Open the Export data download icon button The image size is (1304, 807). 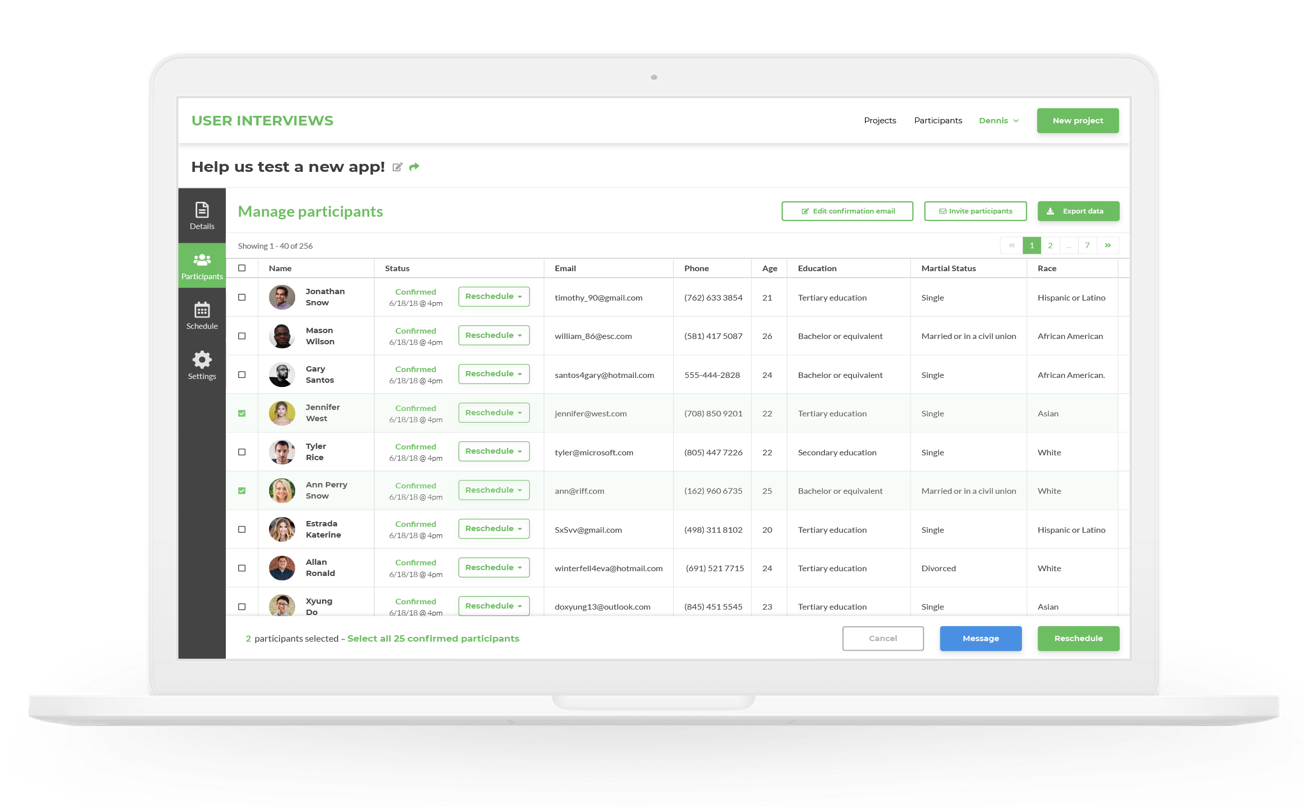(x=1051, y=211)
